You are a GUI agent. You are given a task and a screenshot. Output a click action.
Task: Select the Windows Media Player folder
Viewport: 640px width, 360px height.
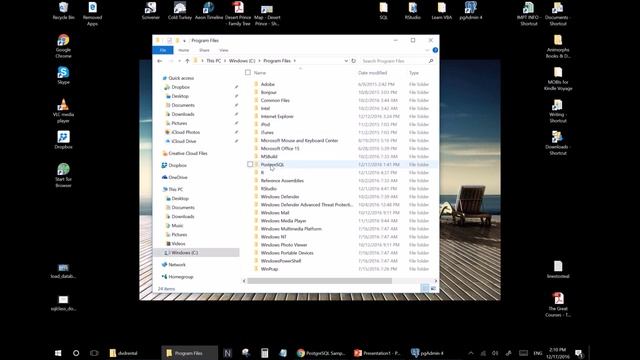point(283,220)
